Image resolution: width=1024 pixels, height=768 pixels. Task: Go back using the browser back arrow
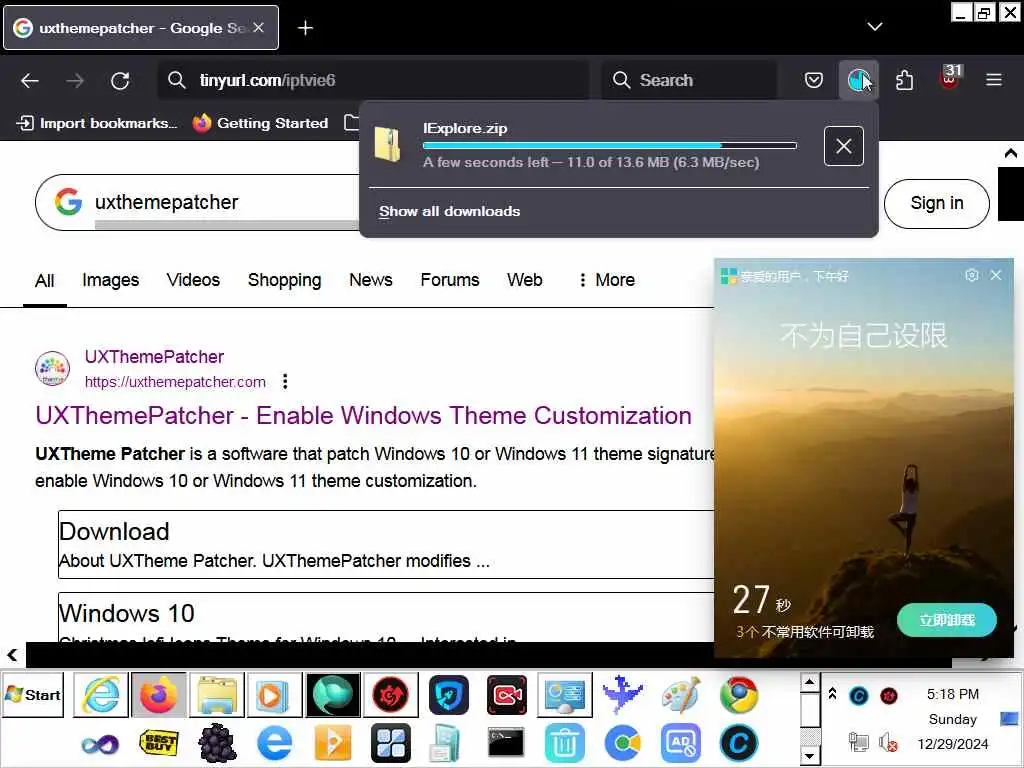point(30,80)
